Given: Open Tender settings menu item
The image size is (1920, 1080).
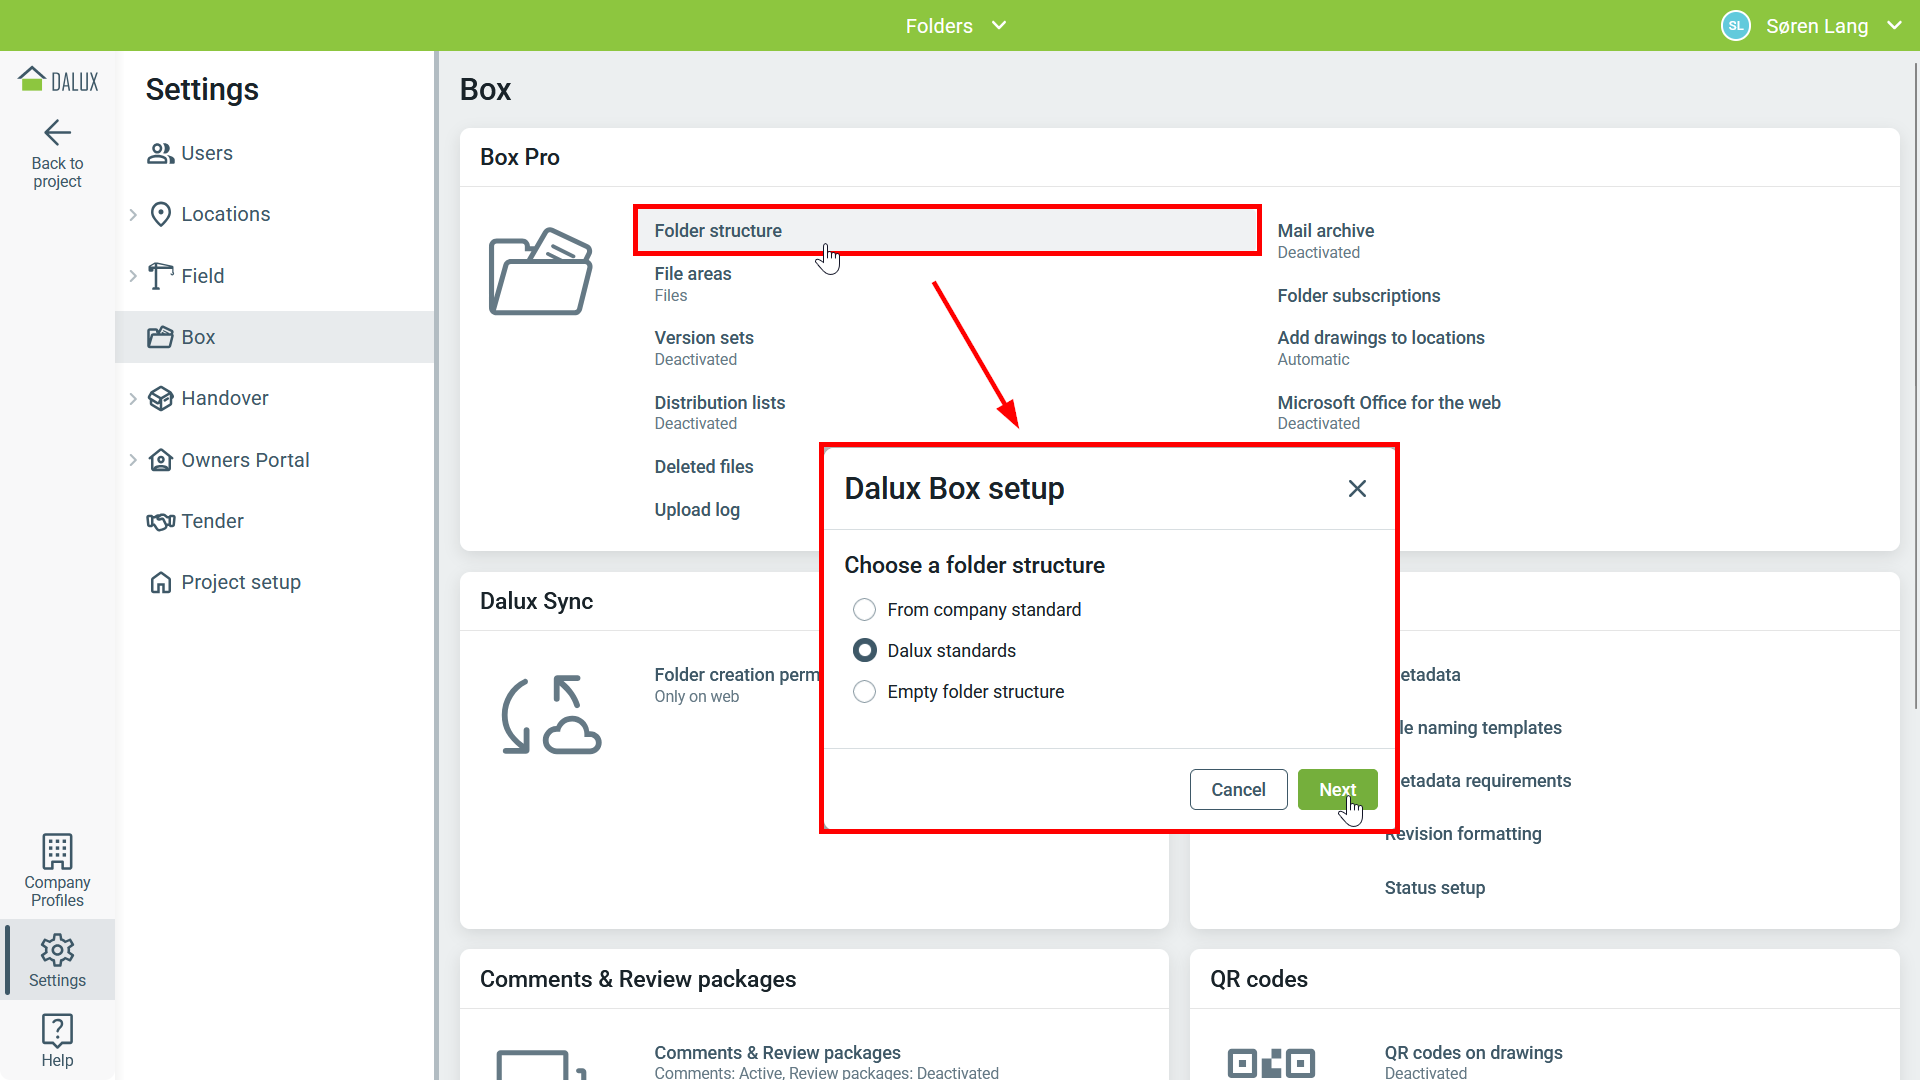Looking at the screenshot, I should coord(212,522).
